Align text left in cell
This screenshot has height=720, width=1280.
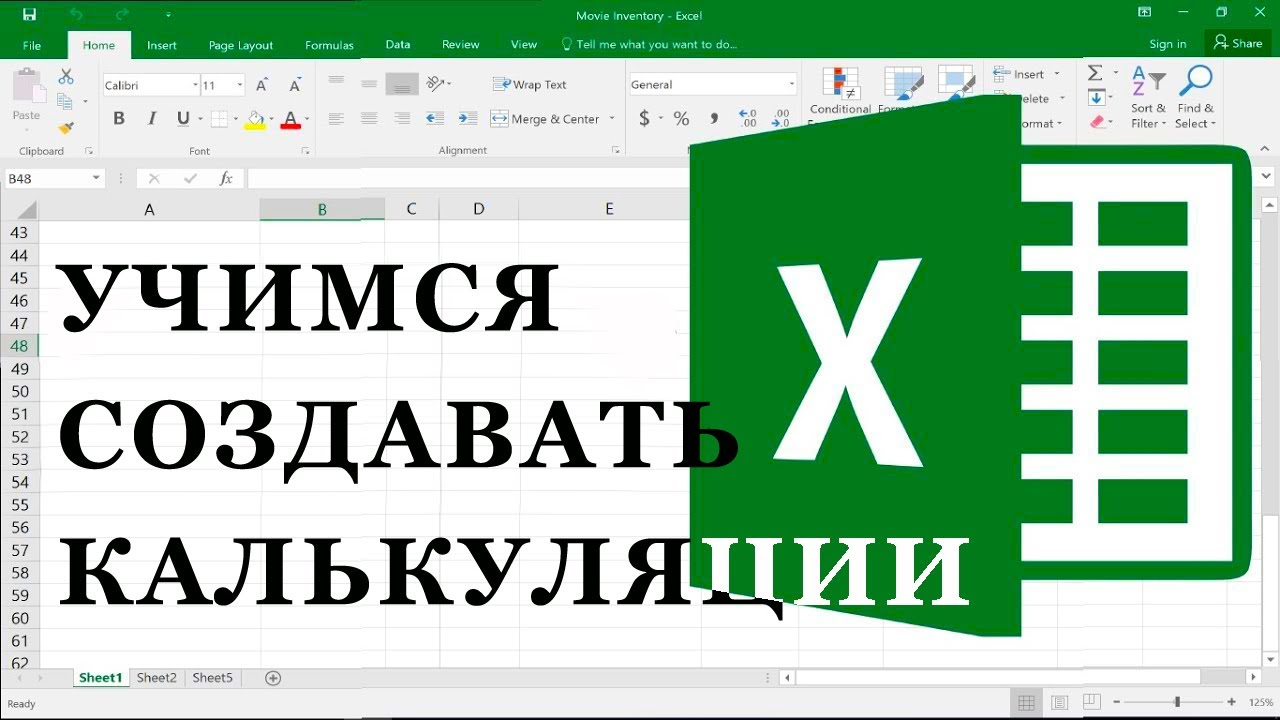pyautogui.click(x=336, y=118)
